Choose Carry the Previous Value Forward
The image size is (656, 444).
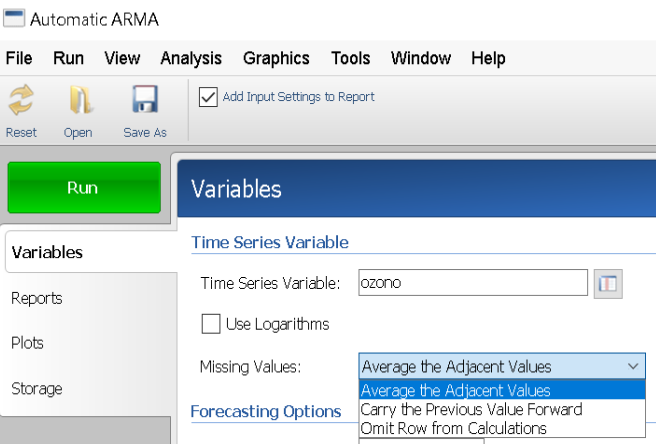471,410
